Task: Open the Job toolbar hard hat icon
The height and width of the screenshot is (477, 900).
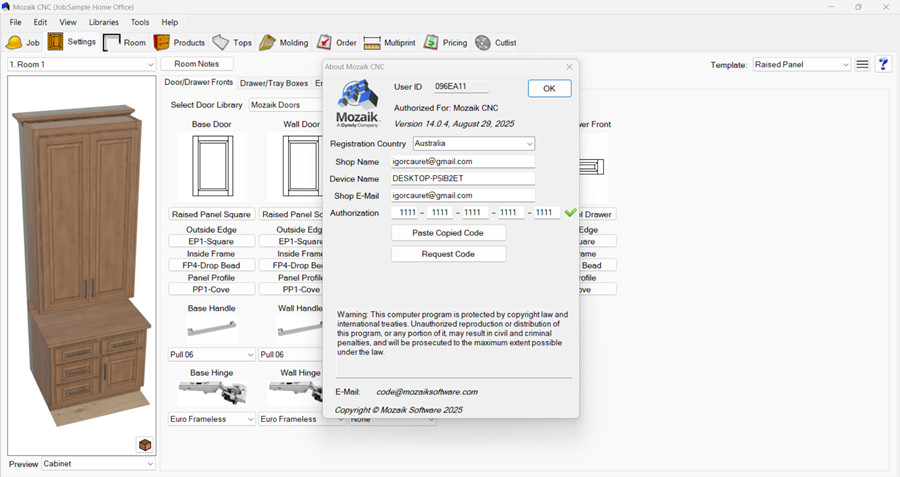Action: tap(14, 42)
